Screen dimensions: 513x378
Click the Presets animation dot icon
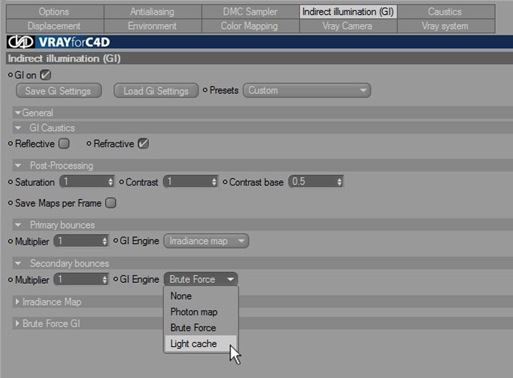pyautogui.click(x=205, y=90)
